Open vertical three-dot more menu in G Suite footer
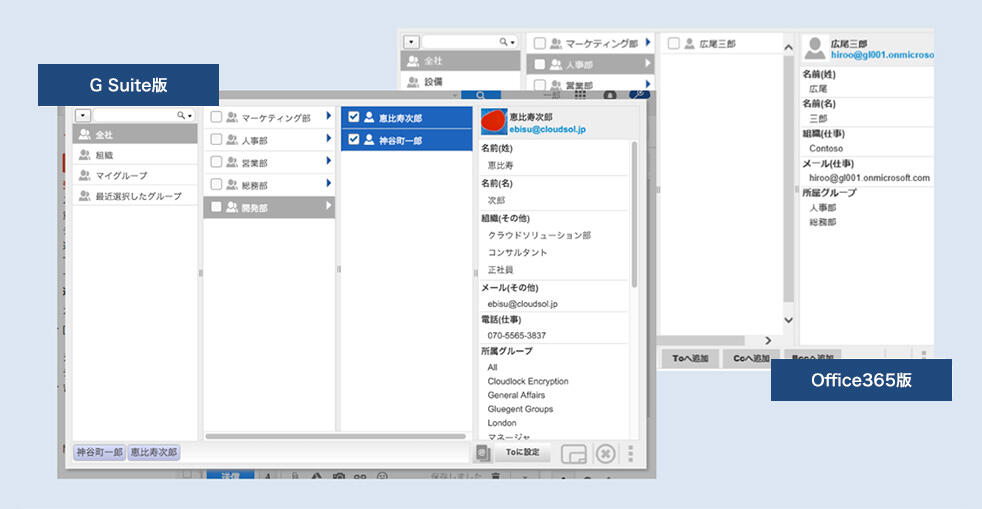The image size is (982, 509). (x=631, y=453)
